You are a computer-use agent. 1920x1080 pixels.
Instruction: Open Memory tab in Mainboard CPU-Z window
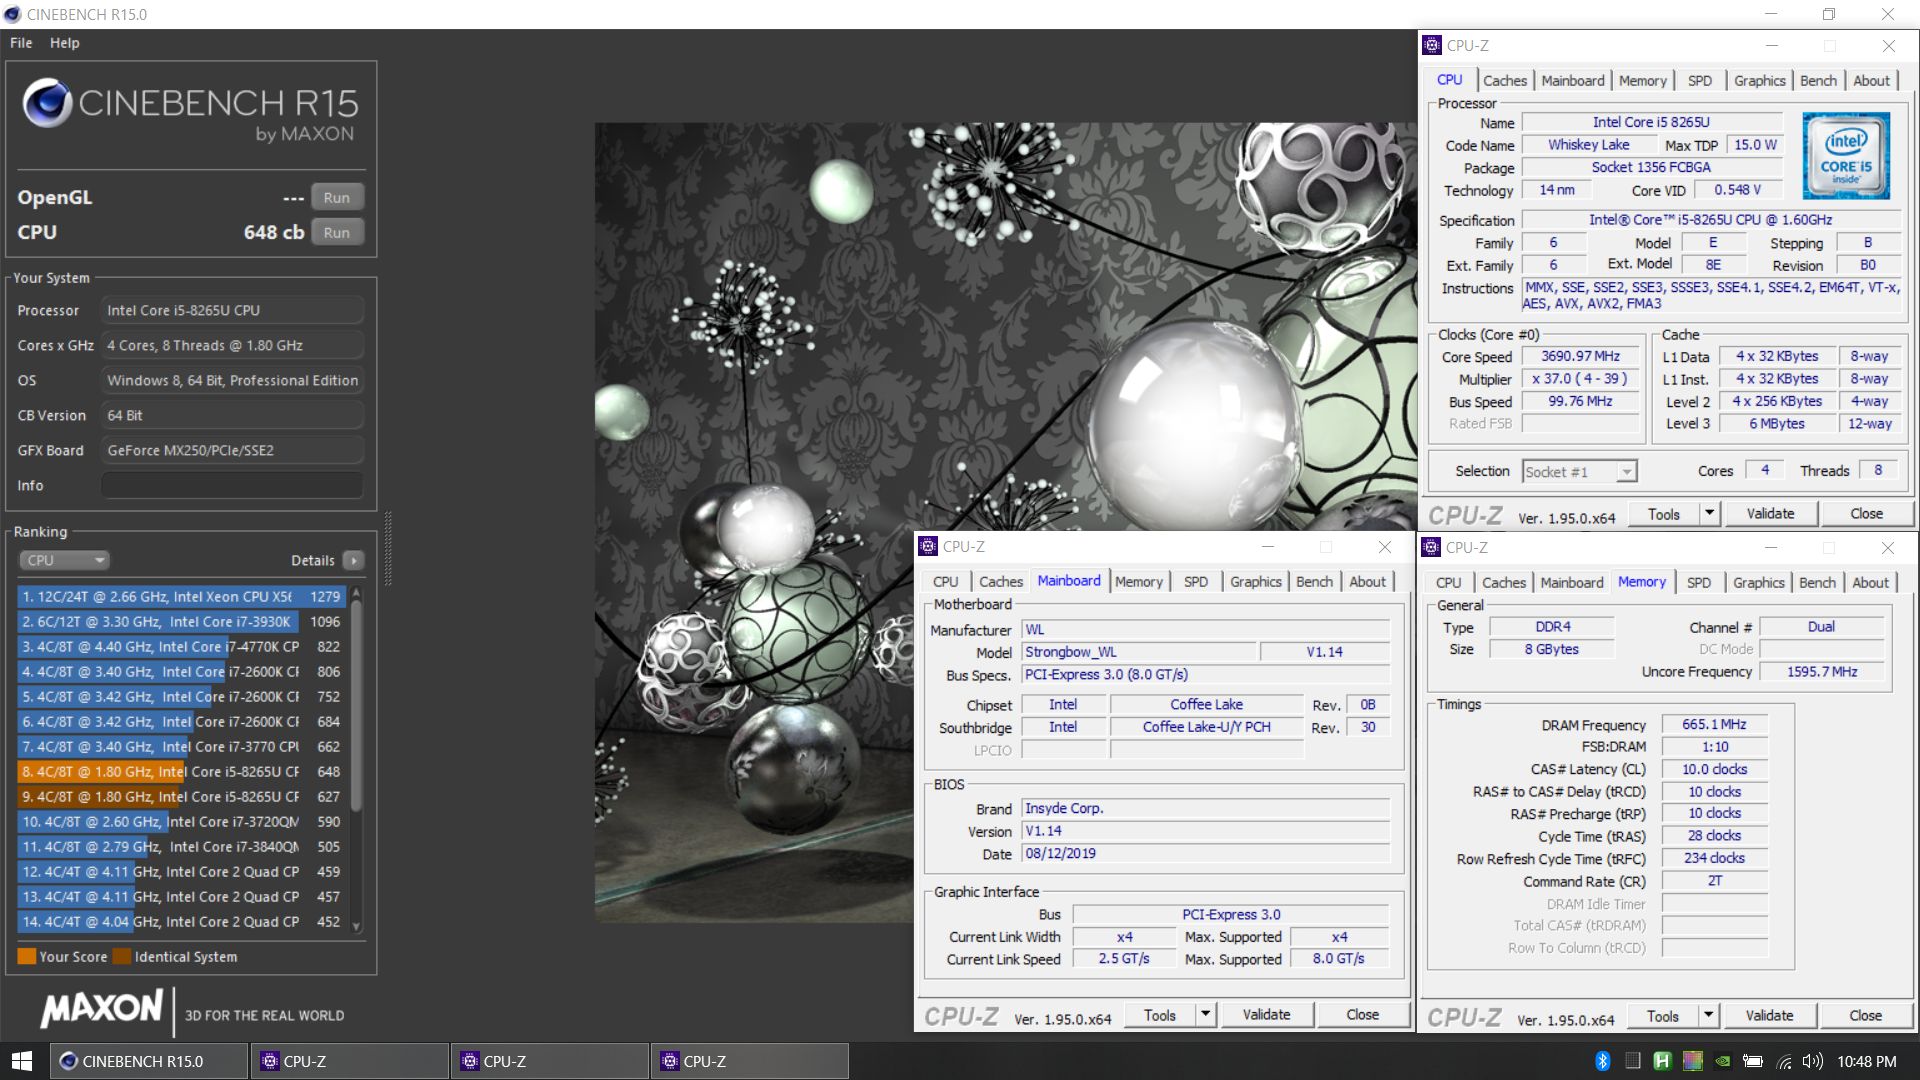click(x=1138, y=582)
